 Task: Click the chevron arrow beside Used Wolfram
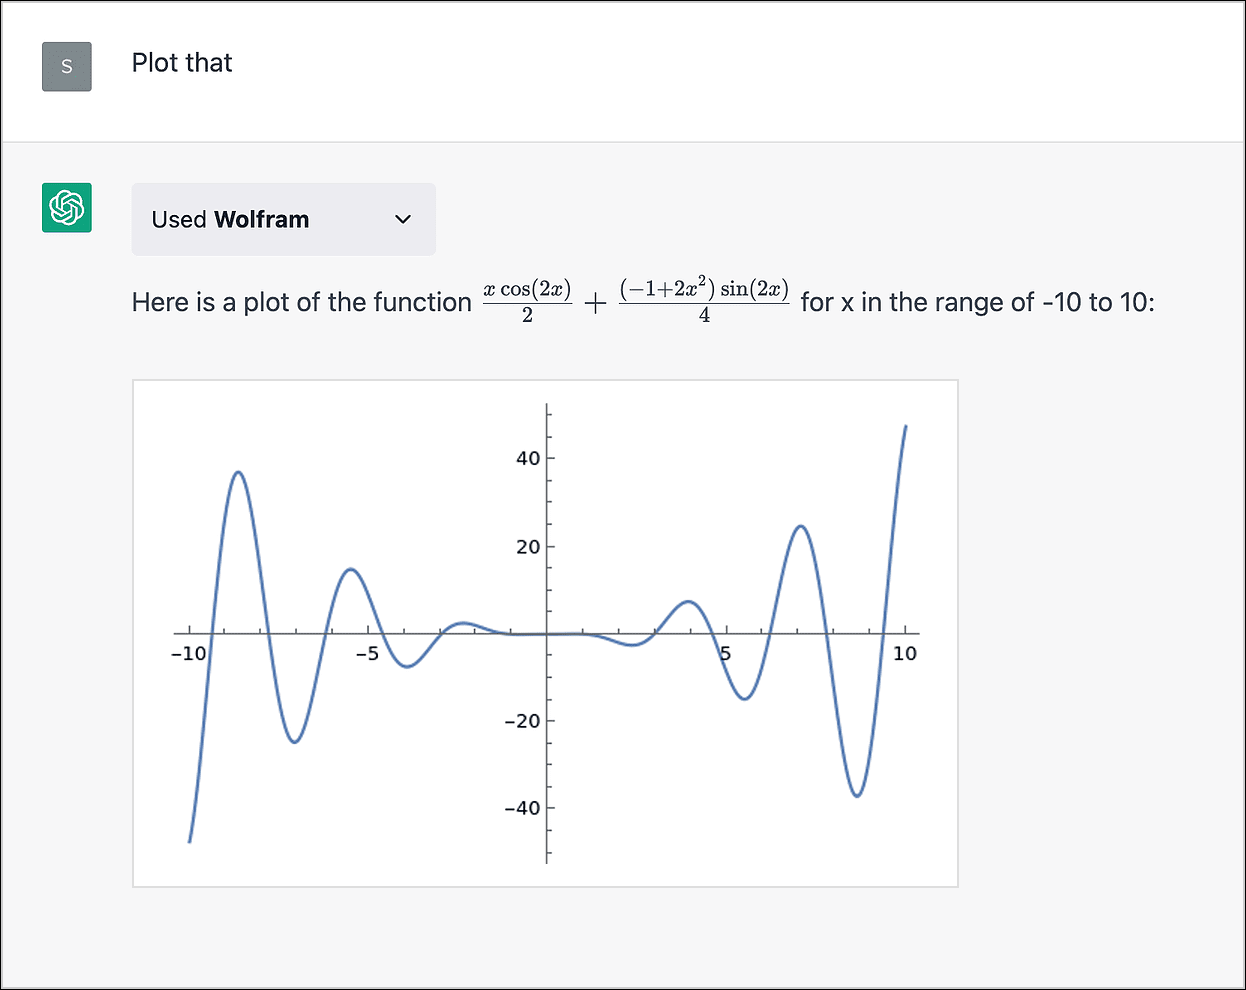(403, 219)
